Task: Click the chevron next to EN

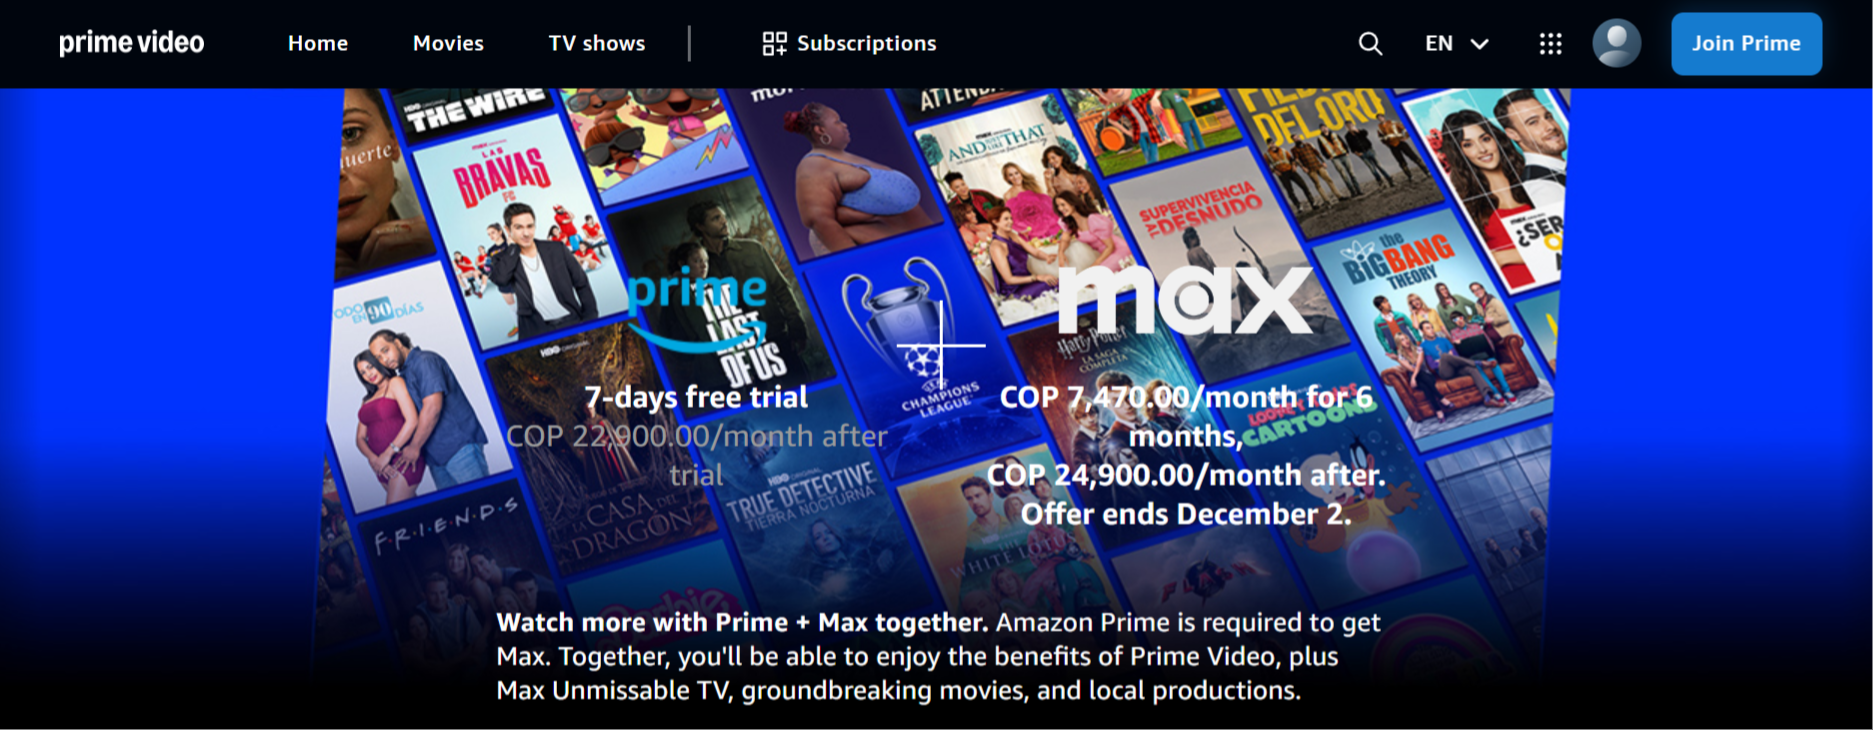Action: click(x=1480, y=44)
